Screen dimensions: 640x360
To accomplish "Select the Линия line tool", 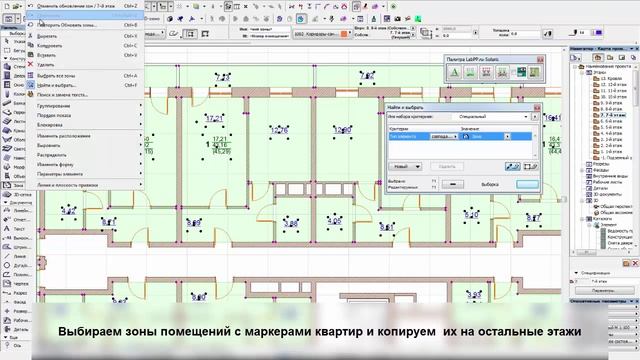I will coord(16,256).
